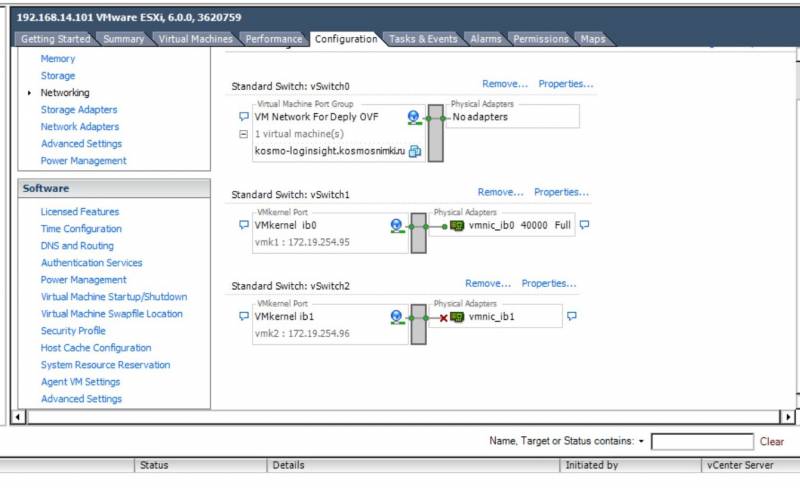
Task: Open Security Profile settings
Action: coord(73,331)
